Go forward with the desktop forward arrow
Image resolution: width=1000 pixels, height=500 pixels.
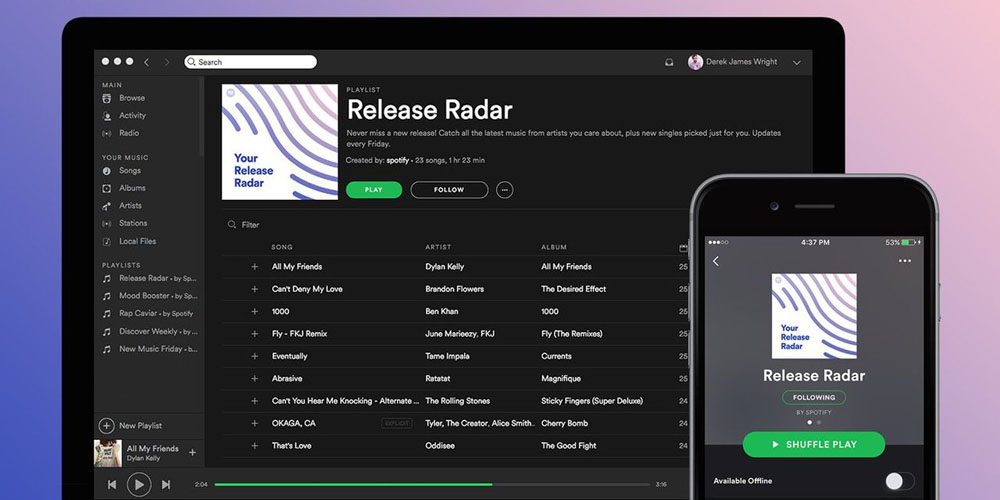coord(167,62)
